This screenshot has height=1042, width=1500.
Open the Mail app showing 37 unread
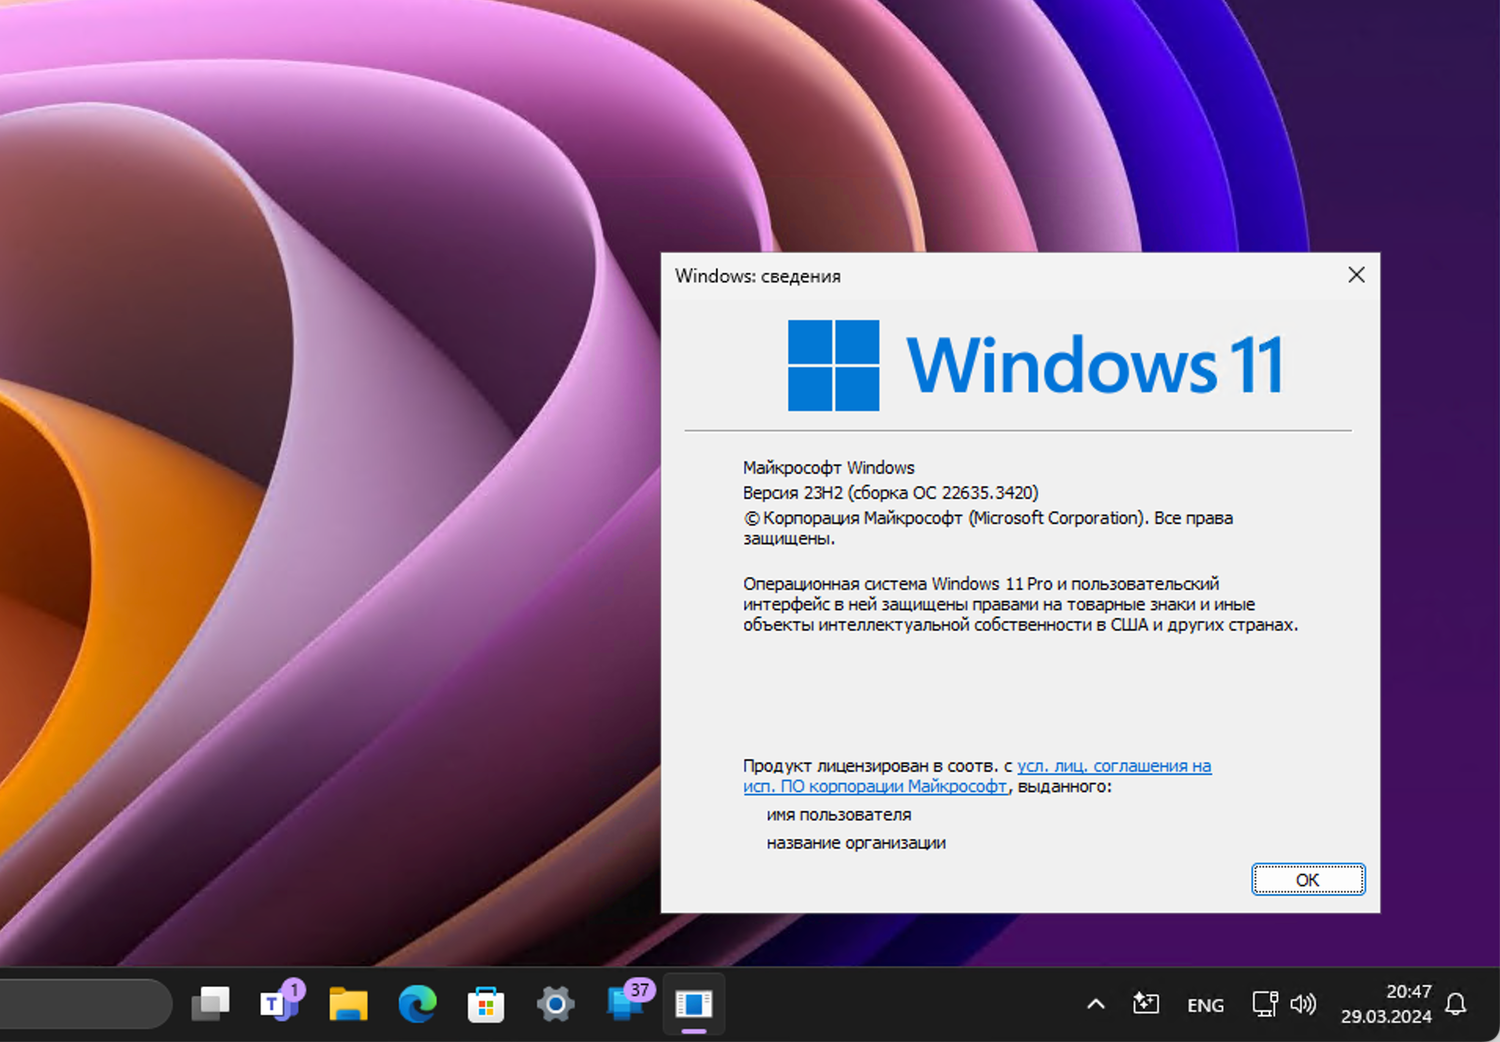(x=624, y=1004)
